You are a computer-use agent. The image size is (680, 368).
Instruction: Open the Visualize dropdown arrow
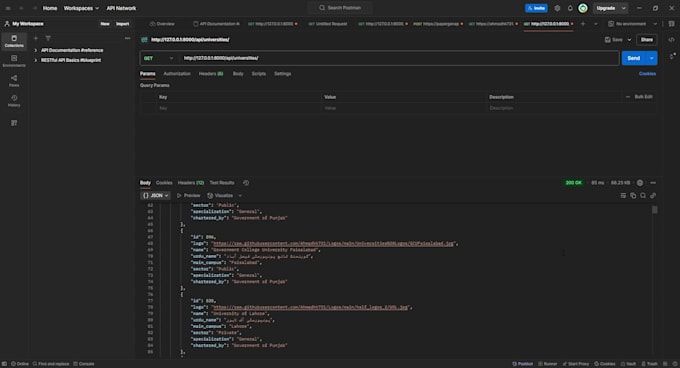point(240,196)
